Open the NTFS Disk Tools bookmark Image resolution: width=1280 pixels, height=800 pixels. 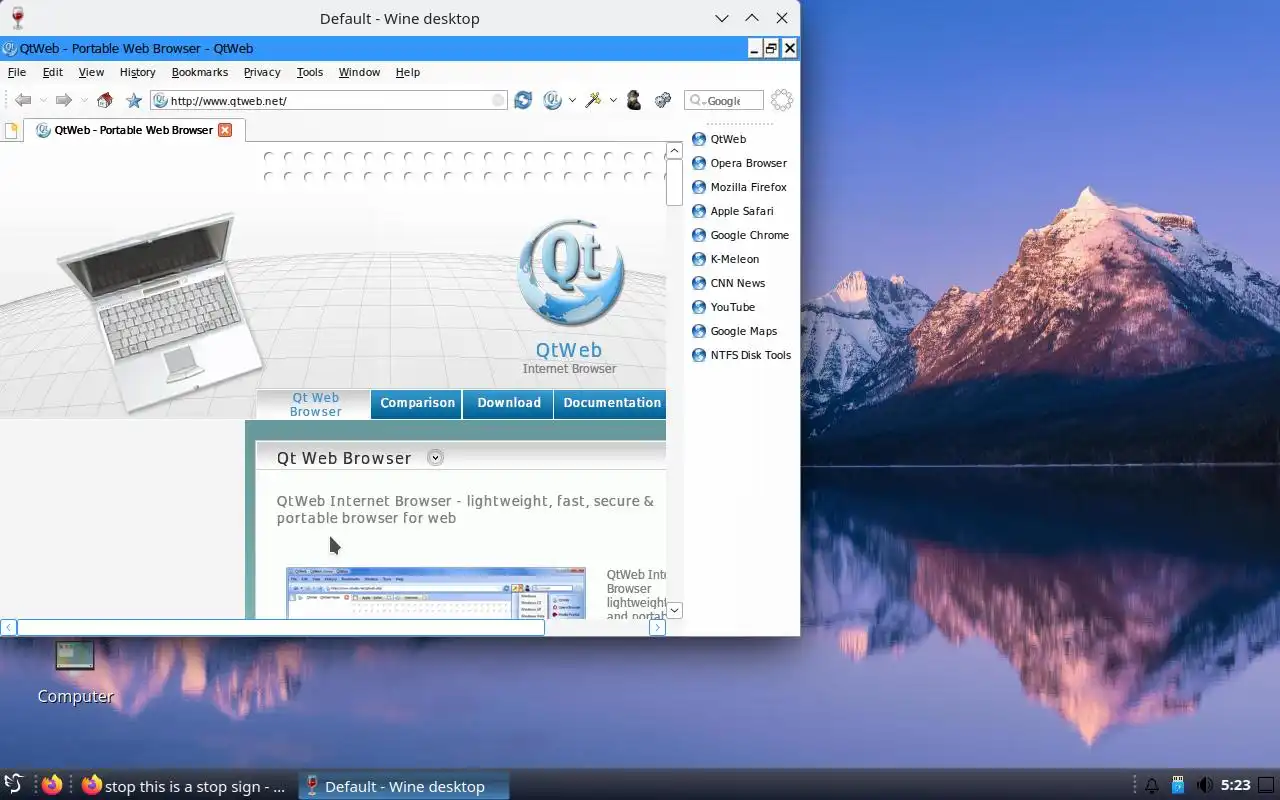pos(742,355)
